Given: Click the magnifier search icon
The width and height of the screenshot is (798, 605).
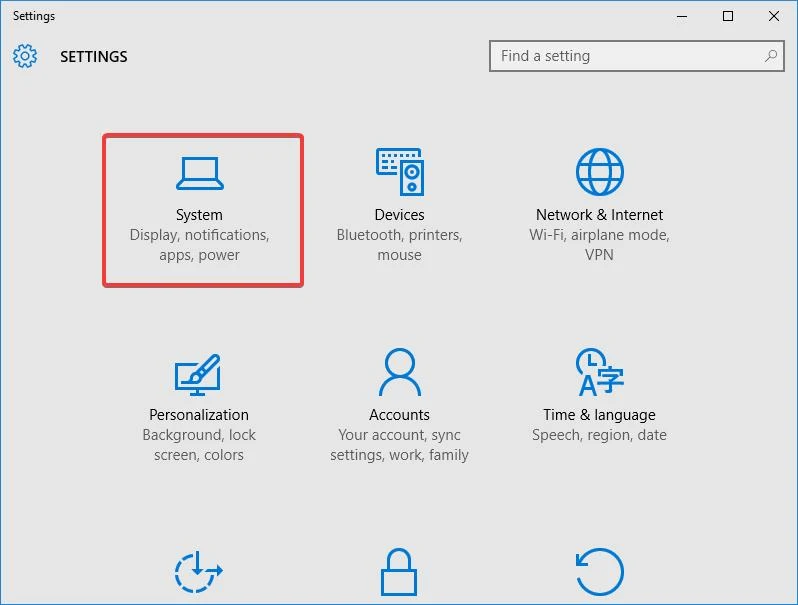Looking at the screenshot, I should 771,55.
